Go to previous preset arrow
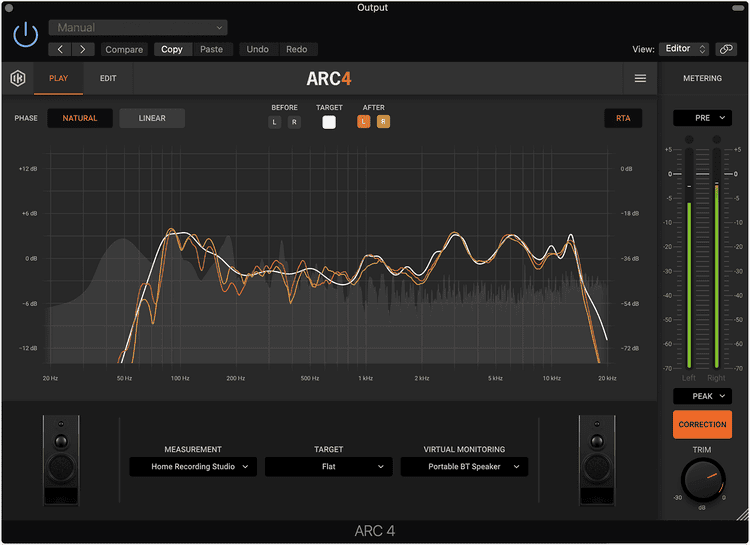This screenshot has height=545, width=750. pyautogui.click(x=60, y=49)
